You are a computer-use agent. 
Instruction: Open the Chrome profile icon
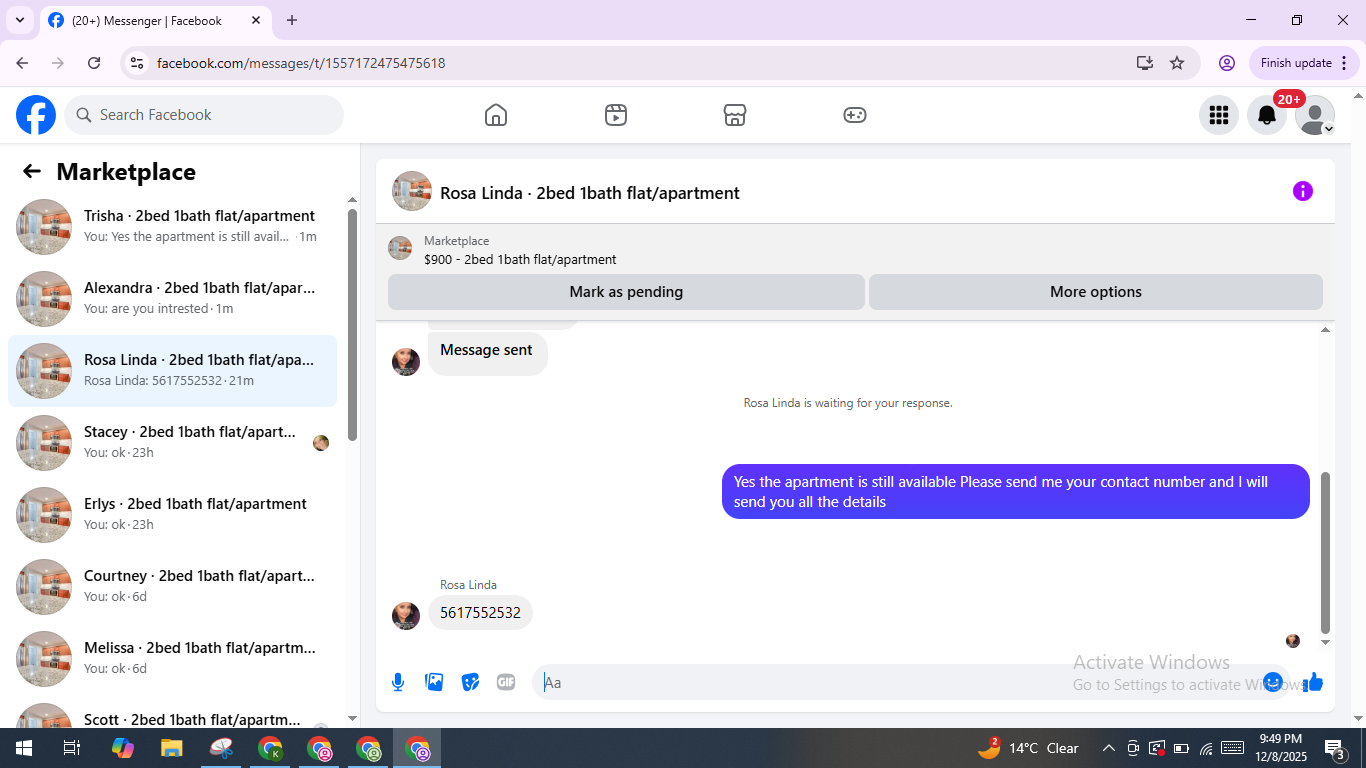pyautogui.click(x=1227, y=63)
